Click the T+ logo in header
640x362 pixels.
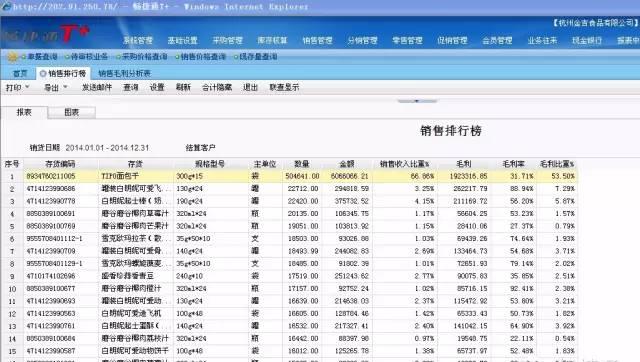tap(74, 33)
